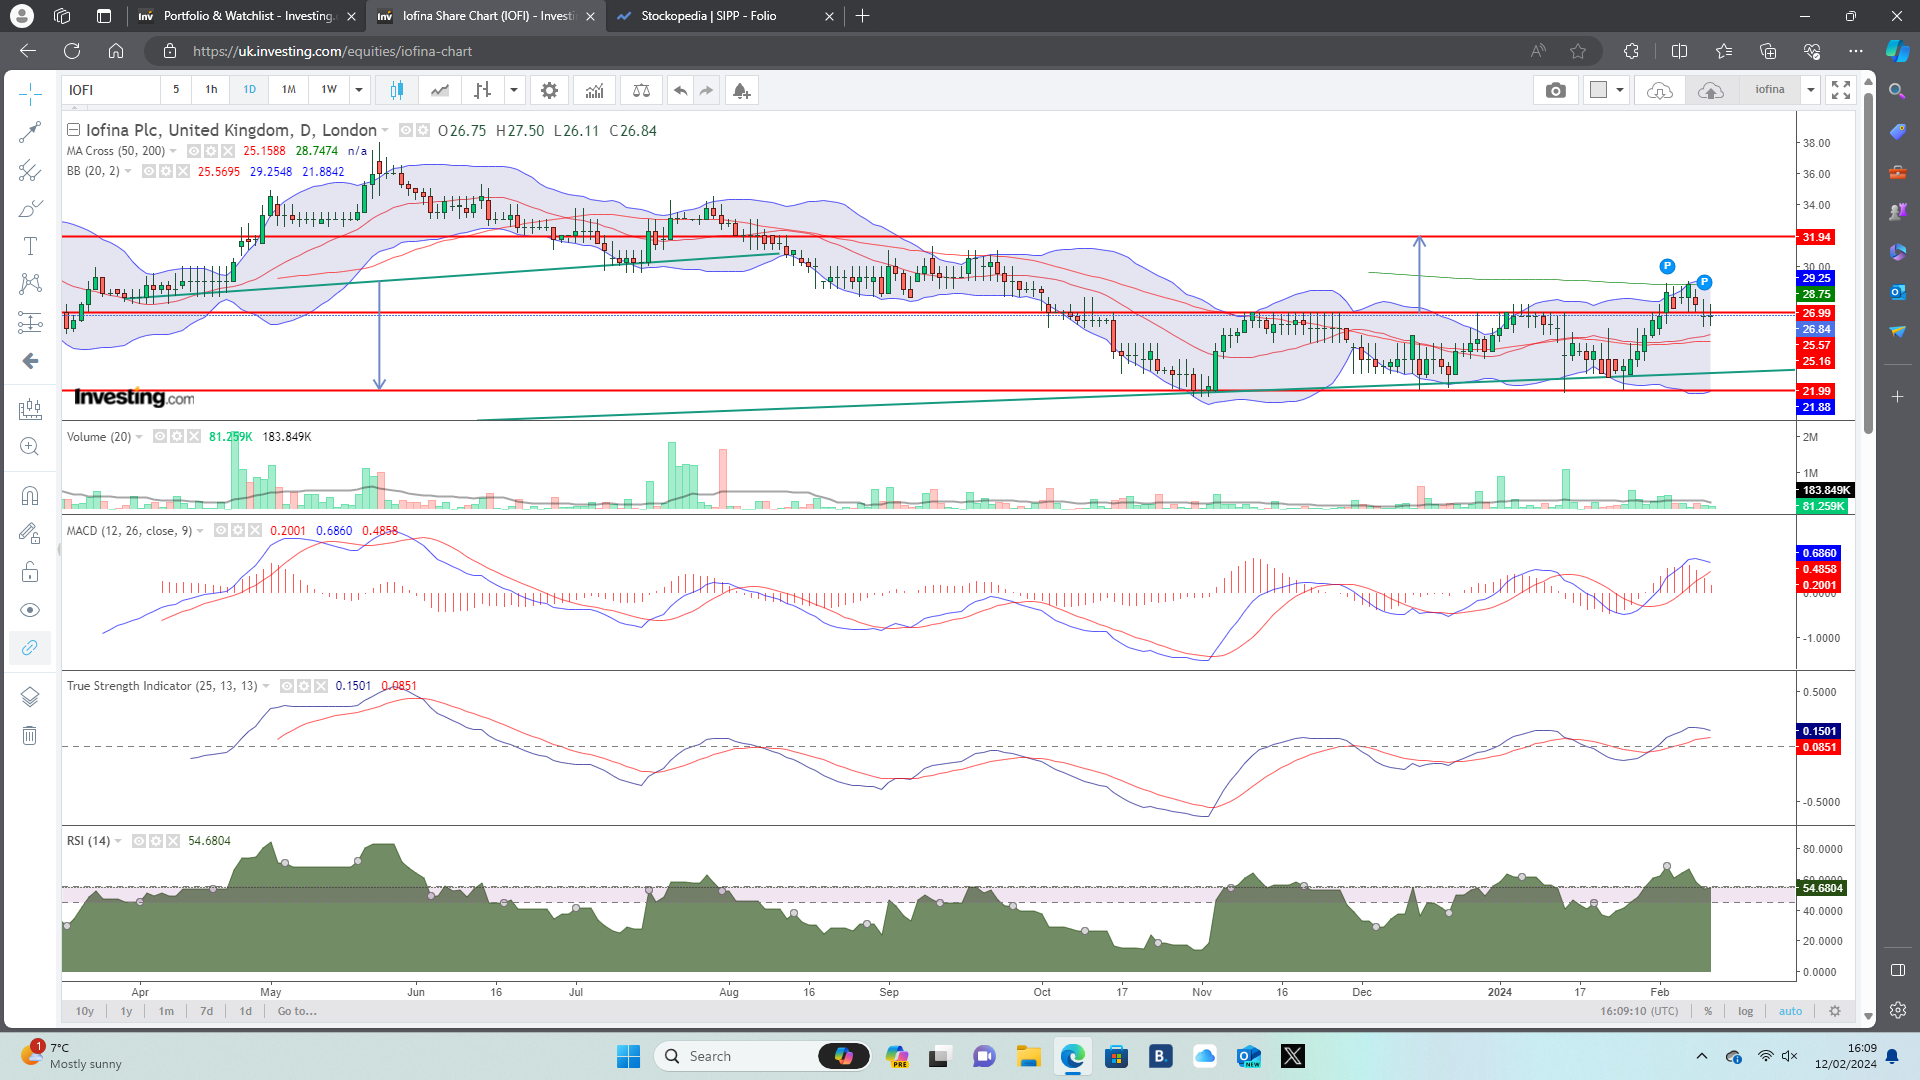This screenshot has width=1920, height=1080.
Task: Create an alert with bell icon
Action: pyautogui.click(x=741, y=90)
